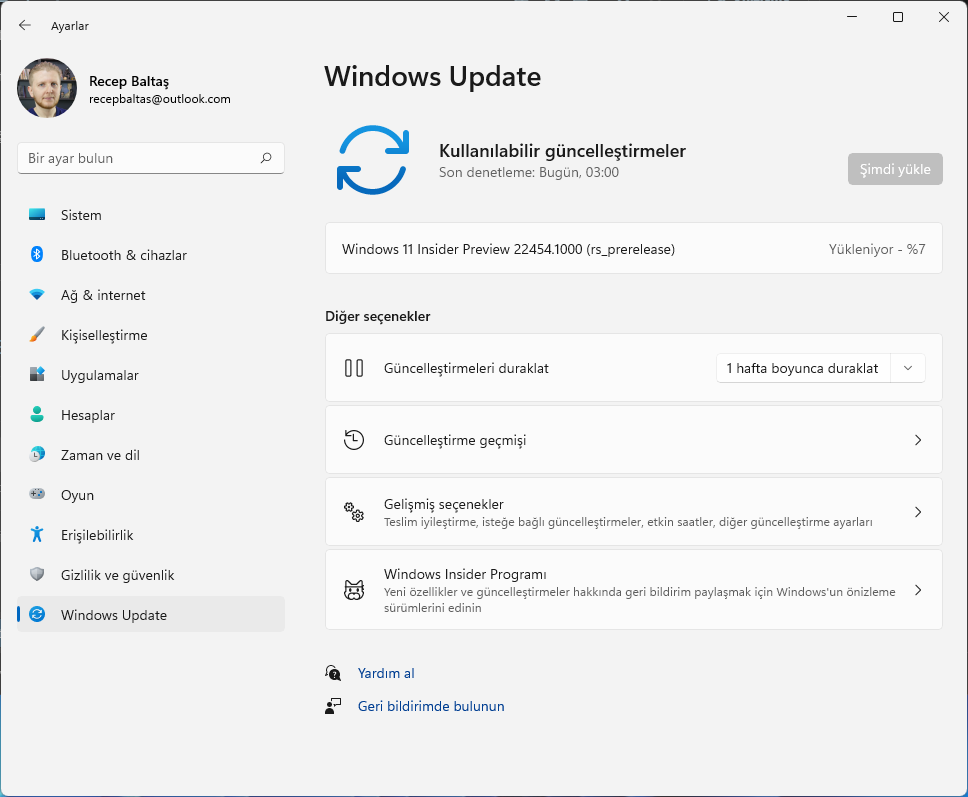Click the back arrow in Ayarlar
The width and height of the screenshot is (968, 797).
[x=25, y=25]
